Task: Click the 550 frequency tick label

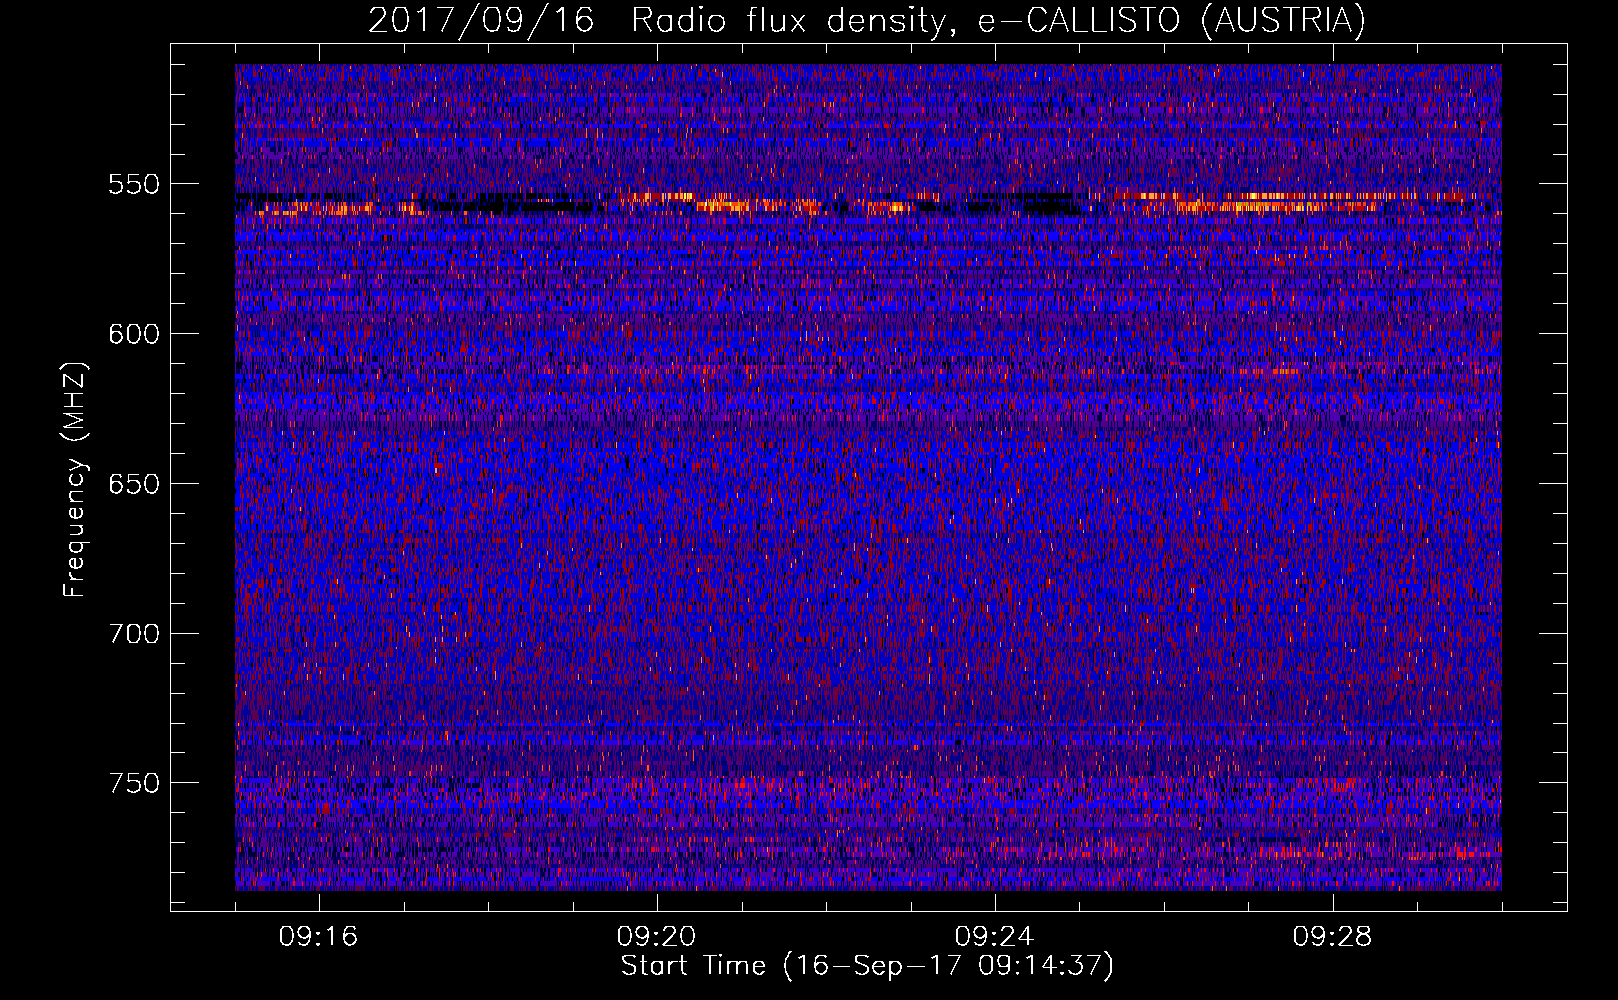Action: point(134,184)
